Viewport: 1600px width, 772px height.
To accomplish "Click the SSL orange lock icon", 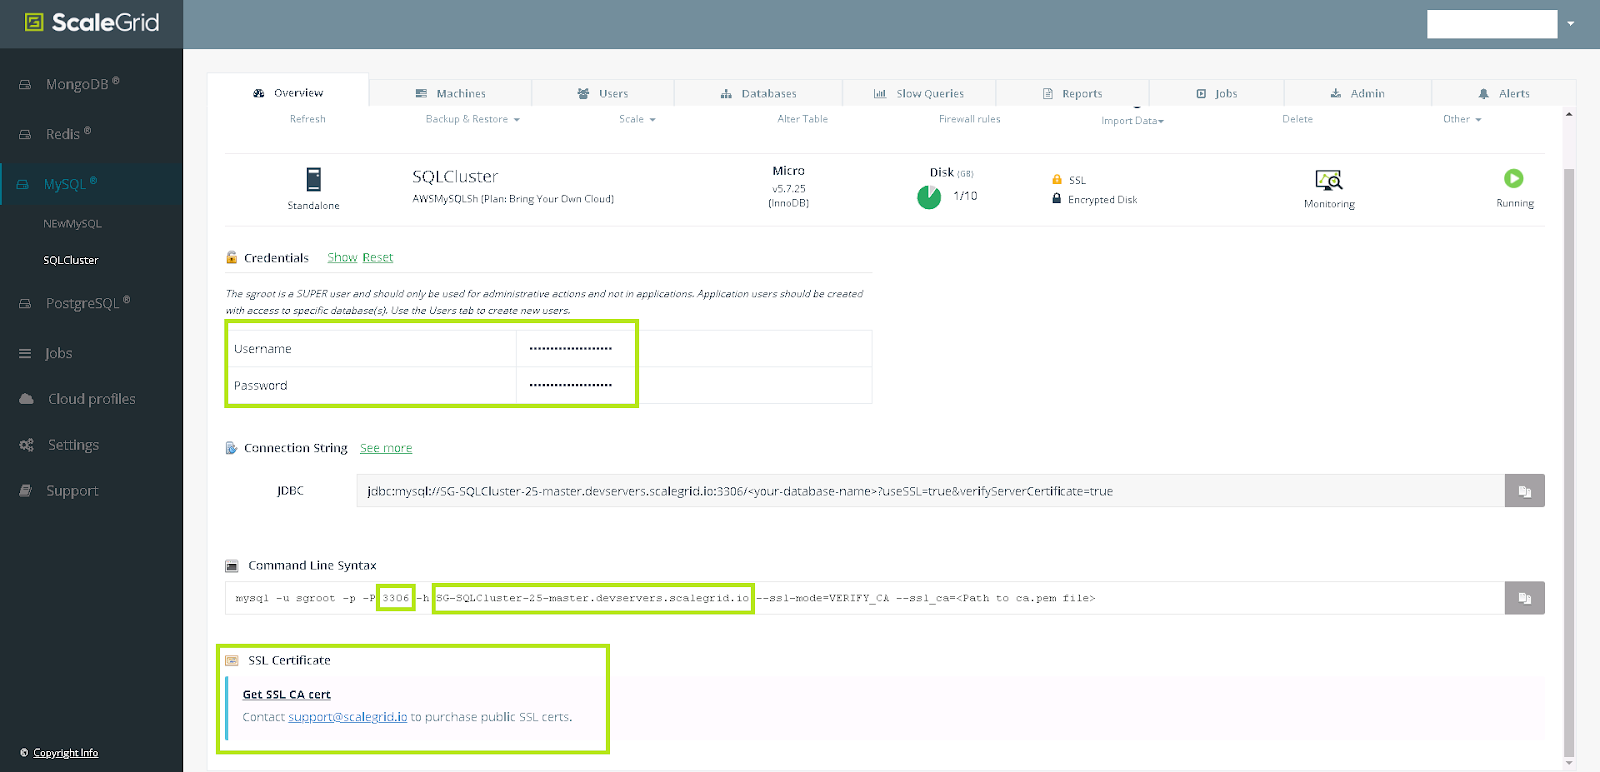I will pos(1057,180).
